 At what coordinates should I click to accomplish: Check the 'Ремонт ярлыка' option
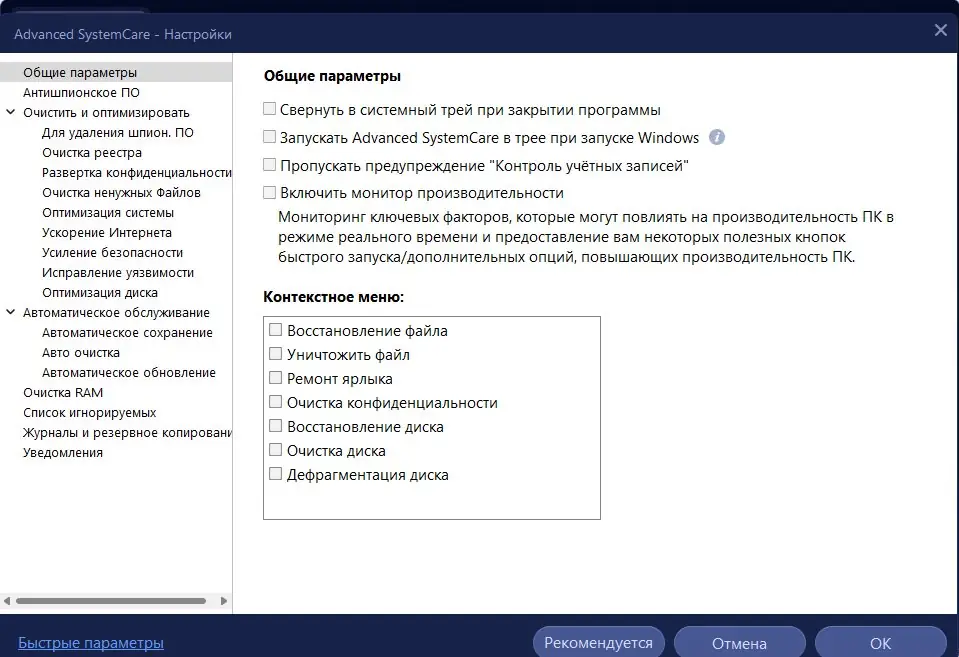275,377
